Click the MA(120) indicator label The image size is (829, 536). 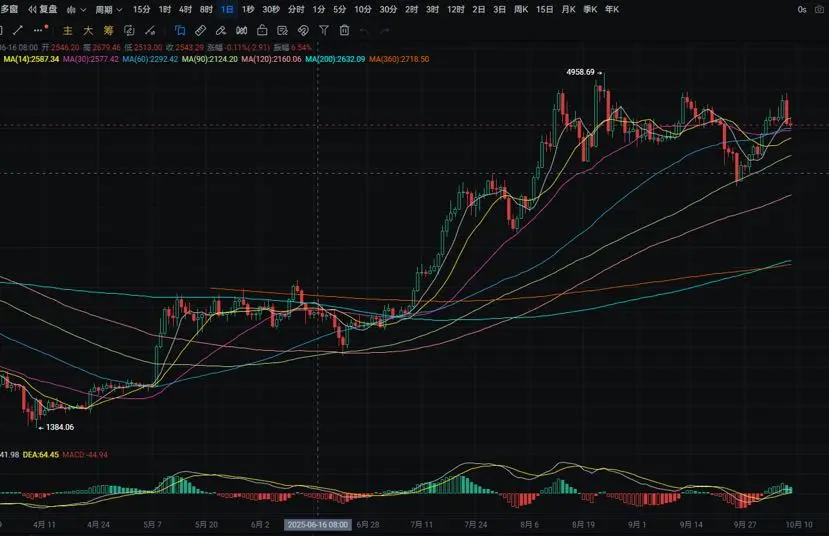point(271,59)
